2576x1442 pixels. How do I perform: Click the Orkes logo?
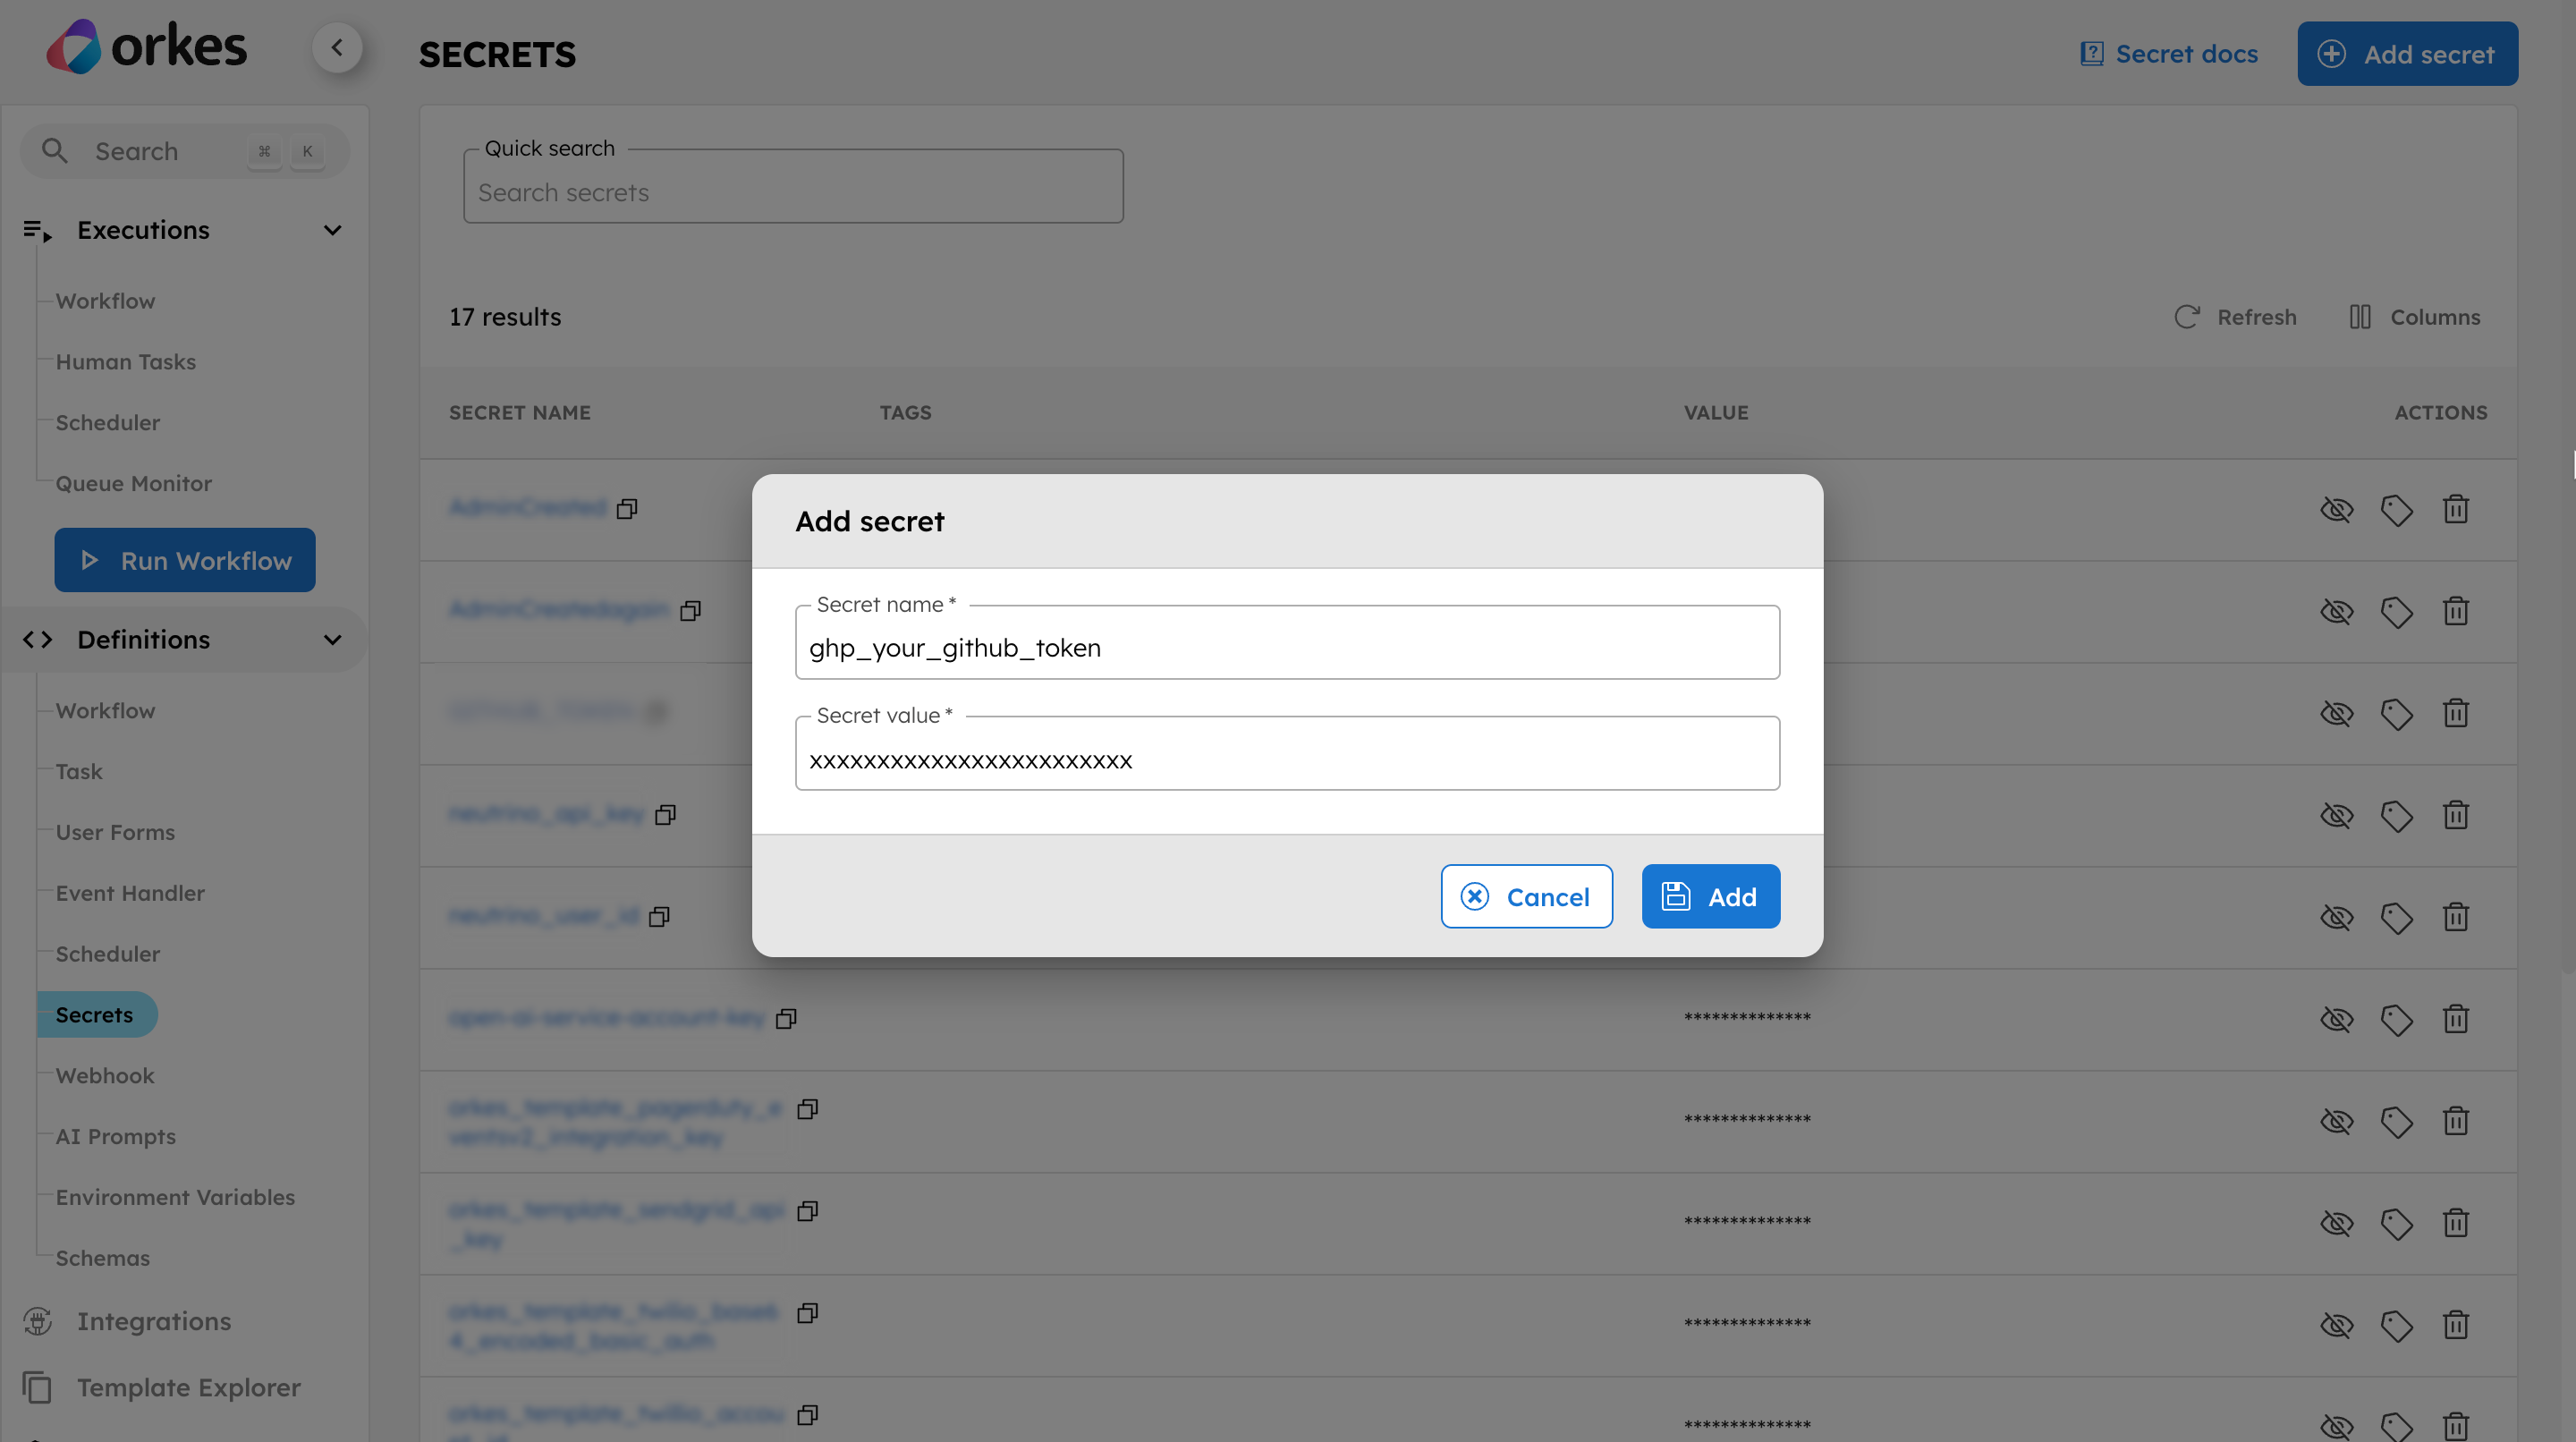tap(146, 45)
